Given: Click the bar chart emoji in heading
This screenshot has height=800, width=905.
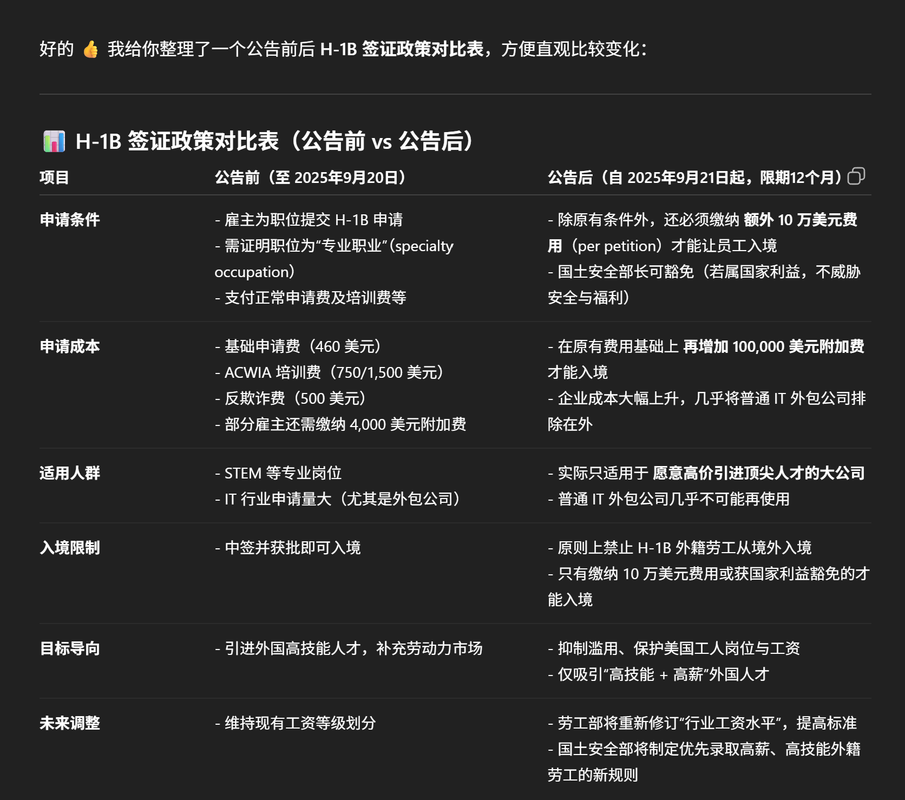Looking at the screenshot, I should pyautogui.click(x=54, y=141).
